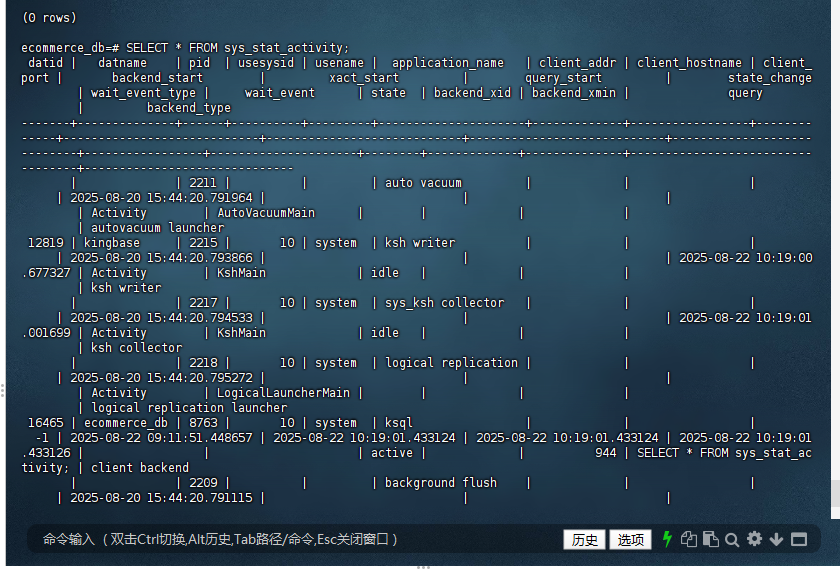This screenshot has height=569, width=840.
Task: Click the terminal vertical scrollbar
Action: [x=835, y=493]
